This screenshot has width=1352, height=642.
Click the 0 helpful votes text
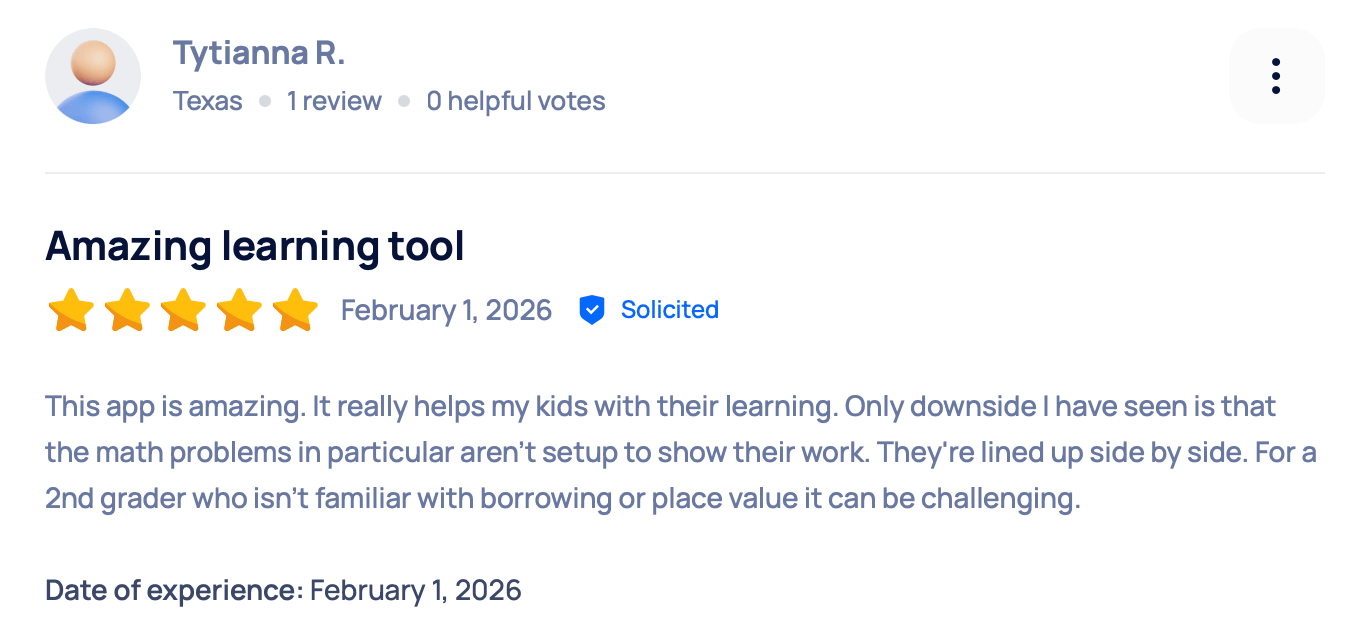click(x=515, y=101)
